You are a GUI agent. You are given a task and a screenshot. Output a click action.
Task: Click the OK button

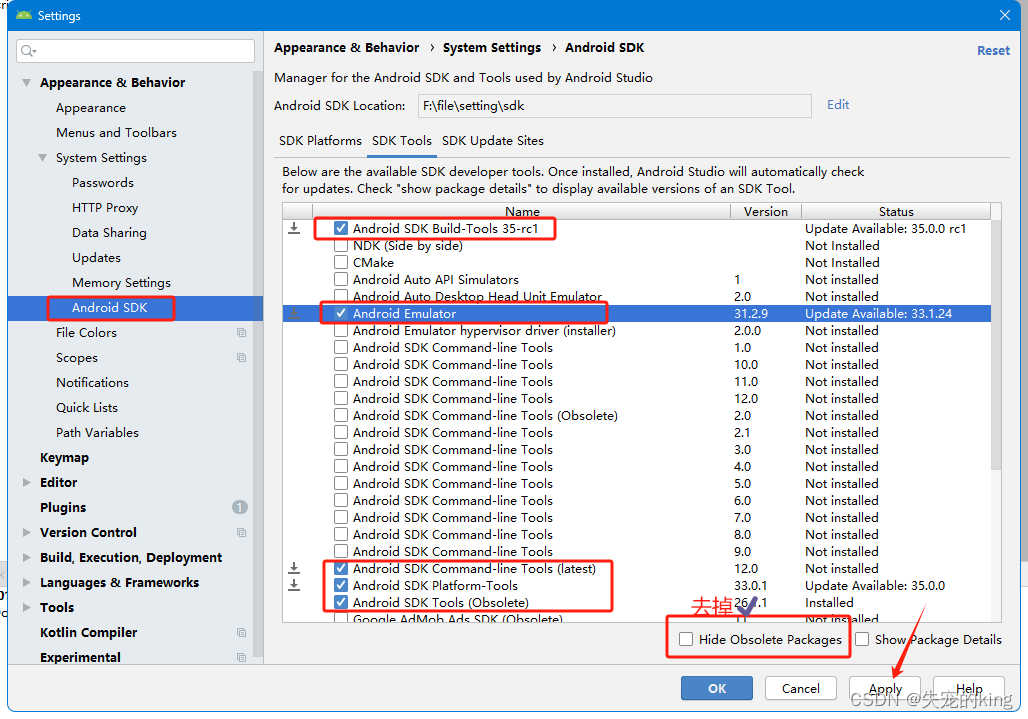tap(717, 688)
